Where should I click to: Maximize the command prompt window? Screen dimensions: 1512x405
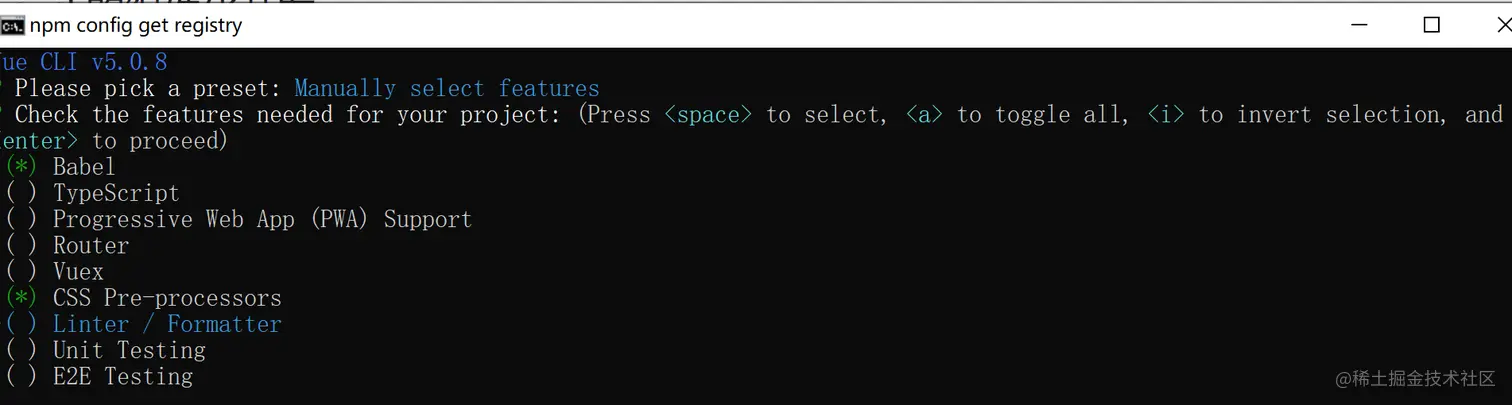point(1431,25)
